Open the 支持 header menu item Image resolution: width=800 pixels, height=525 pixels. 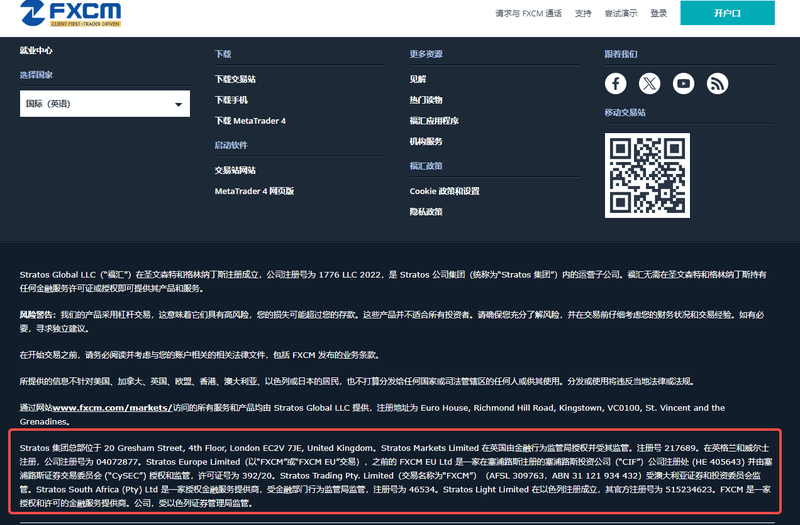pyautogui.click(x=583, y=13)
